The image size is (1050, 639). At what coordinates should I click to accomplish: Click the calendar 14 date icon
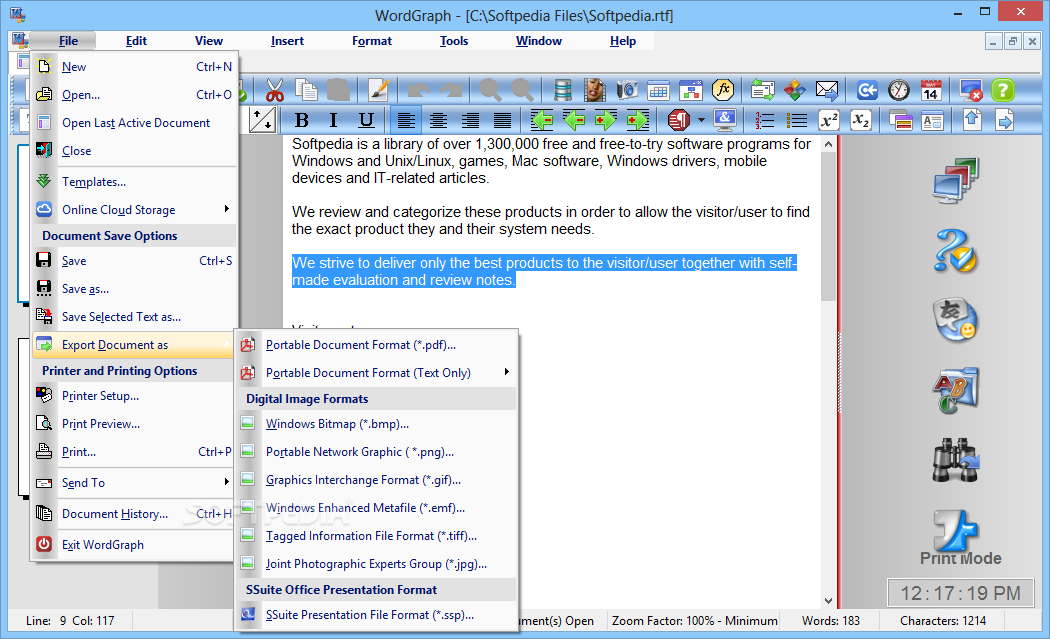[931, 90]
